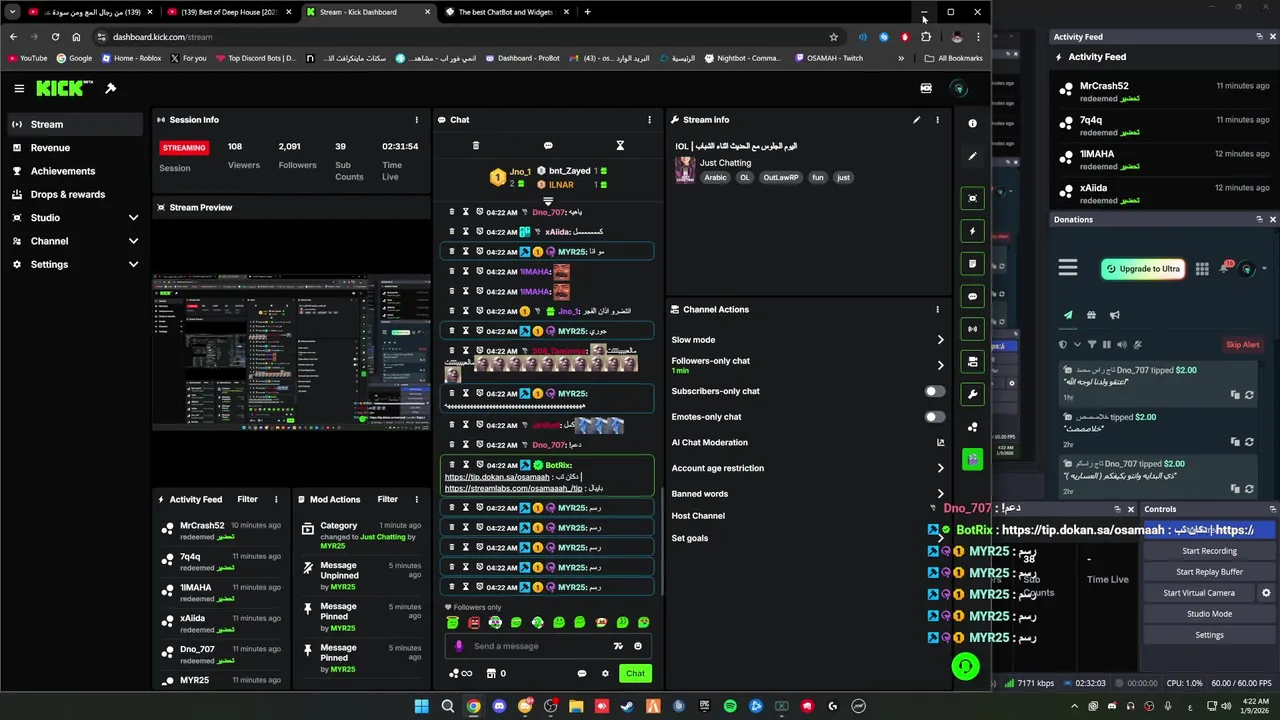This screenshot has height=720, width=1280.
Task: Open Spotify from the taskbar
Action: coord(730,706)
